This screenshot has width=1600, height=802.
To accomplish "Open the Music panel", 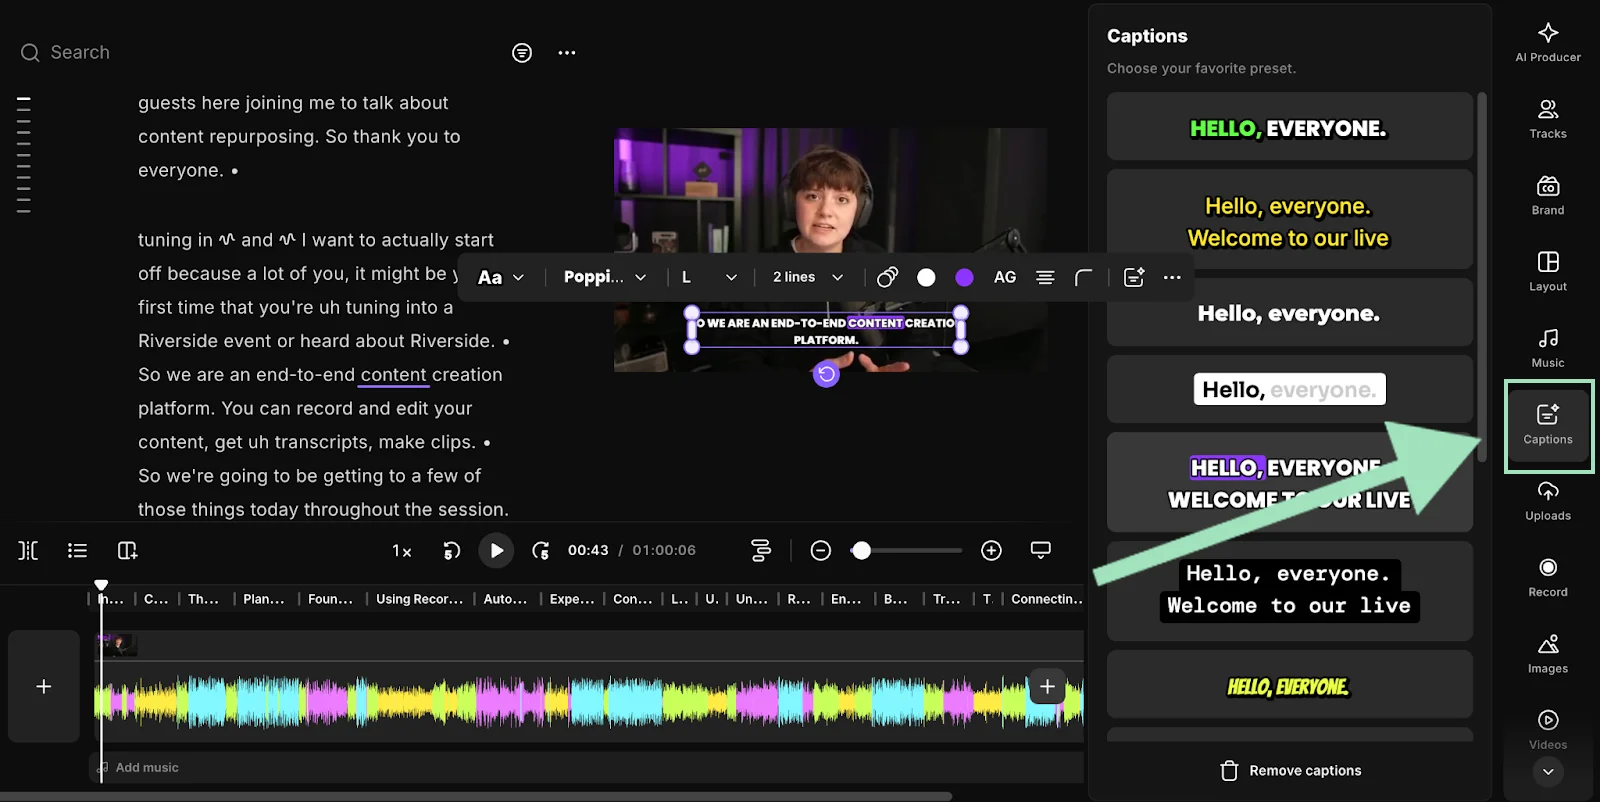I will click(1548, 347).
